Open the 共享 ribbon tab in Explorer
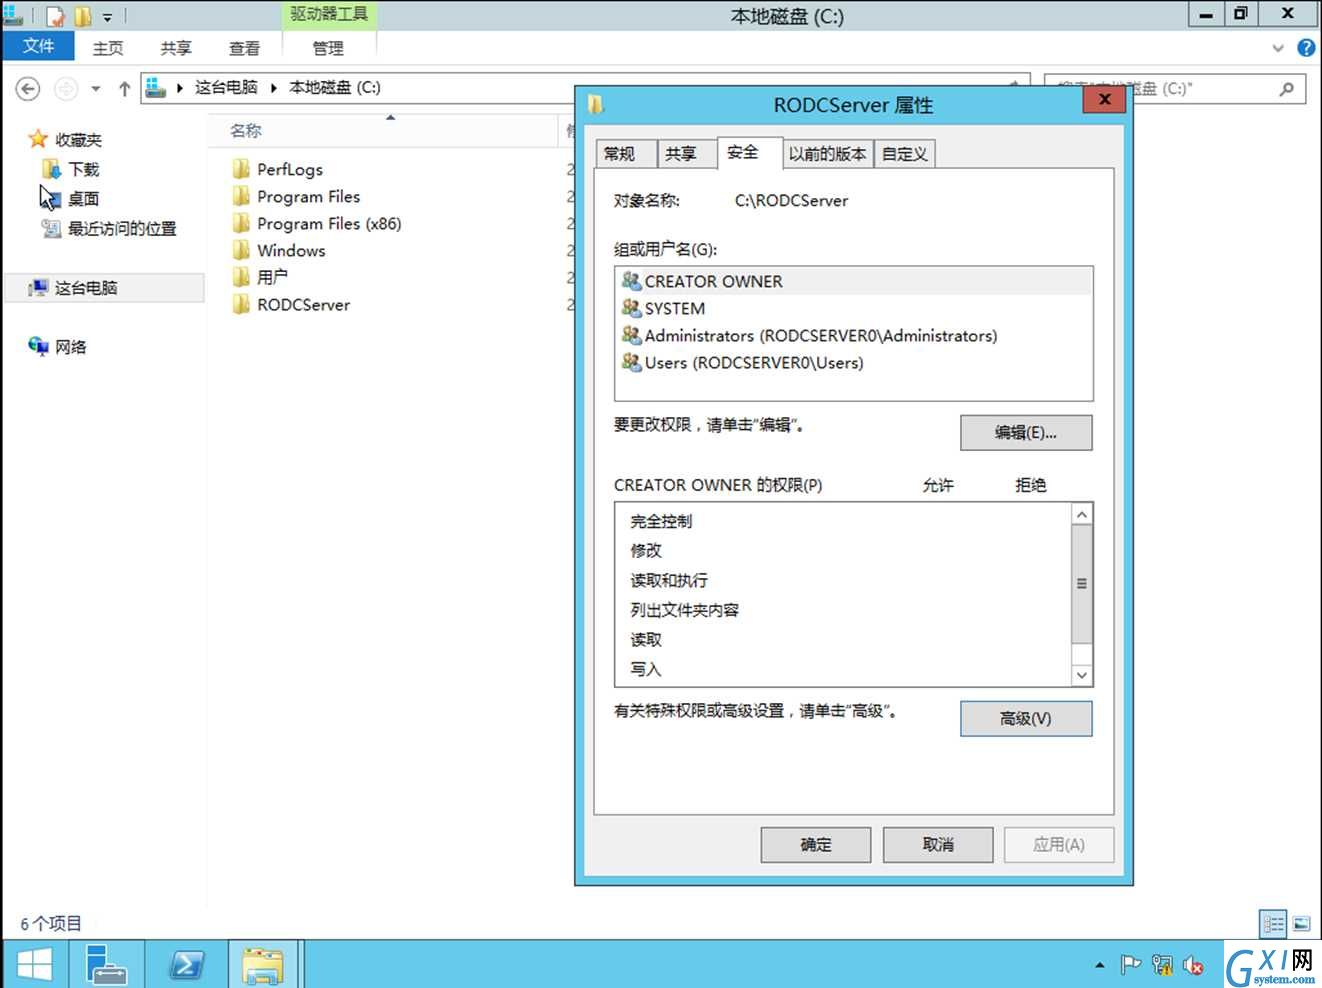The width and height of the screenshot is (1322, 988). pos(176,48)
